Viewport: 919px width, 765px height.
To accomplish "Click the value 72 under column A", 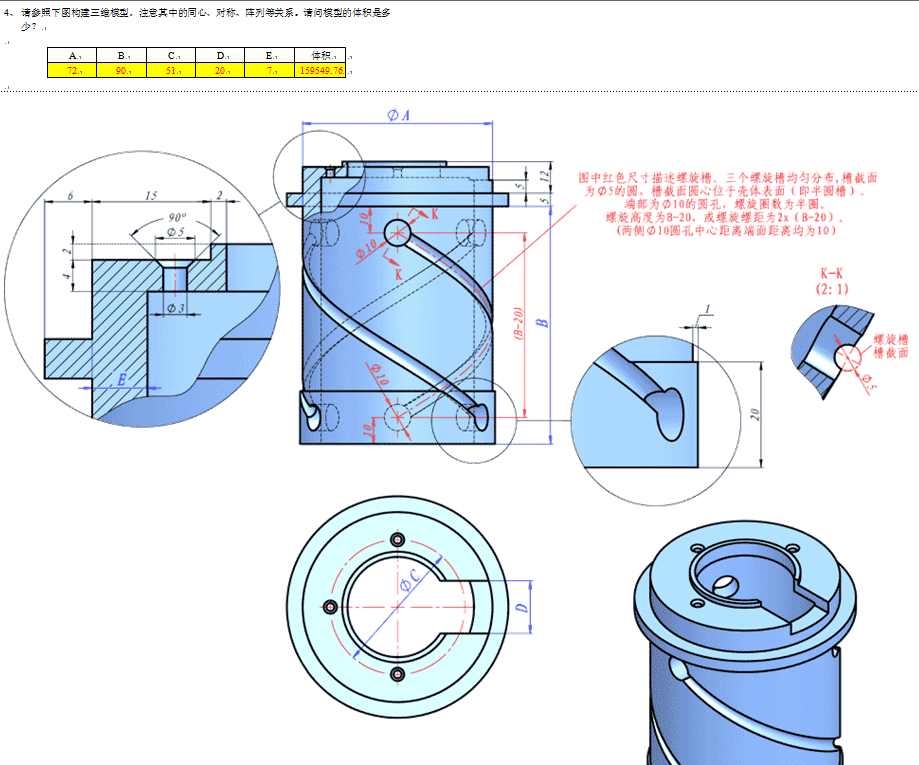I will pyautogui.click(x=72, y=70).
